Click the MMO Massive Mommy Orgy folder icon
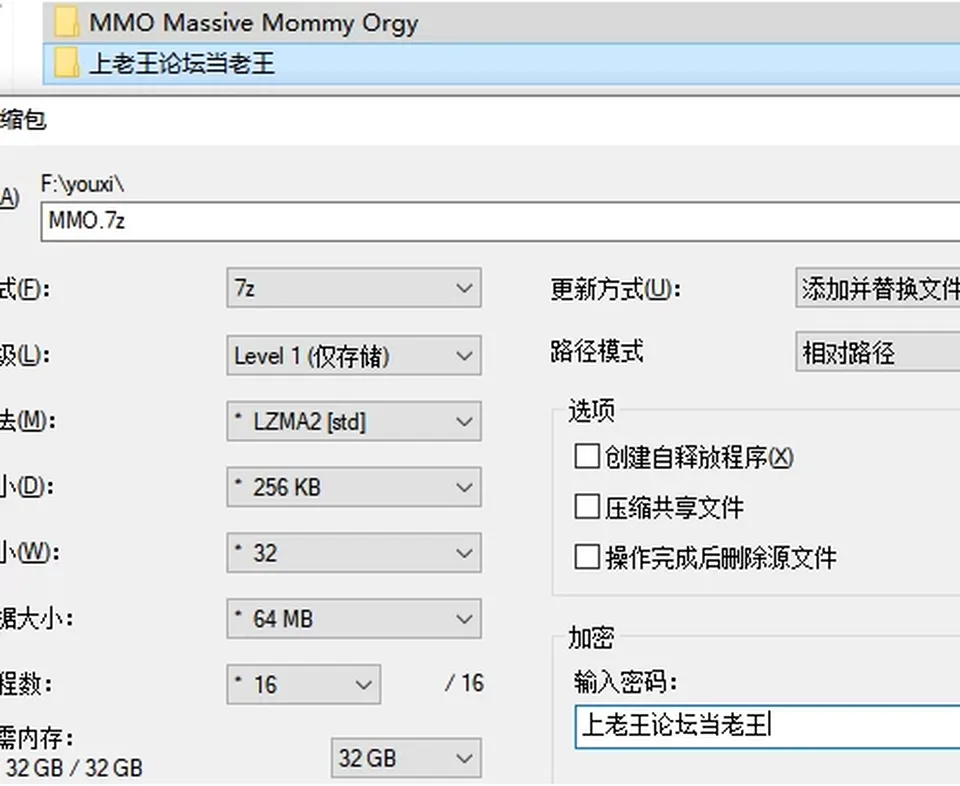The image size is (960, 786). click(66, 23)
